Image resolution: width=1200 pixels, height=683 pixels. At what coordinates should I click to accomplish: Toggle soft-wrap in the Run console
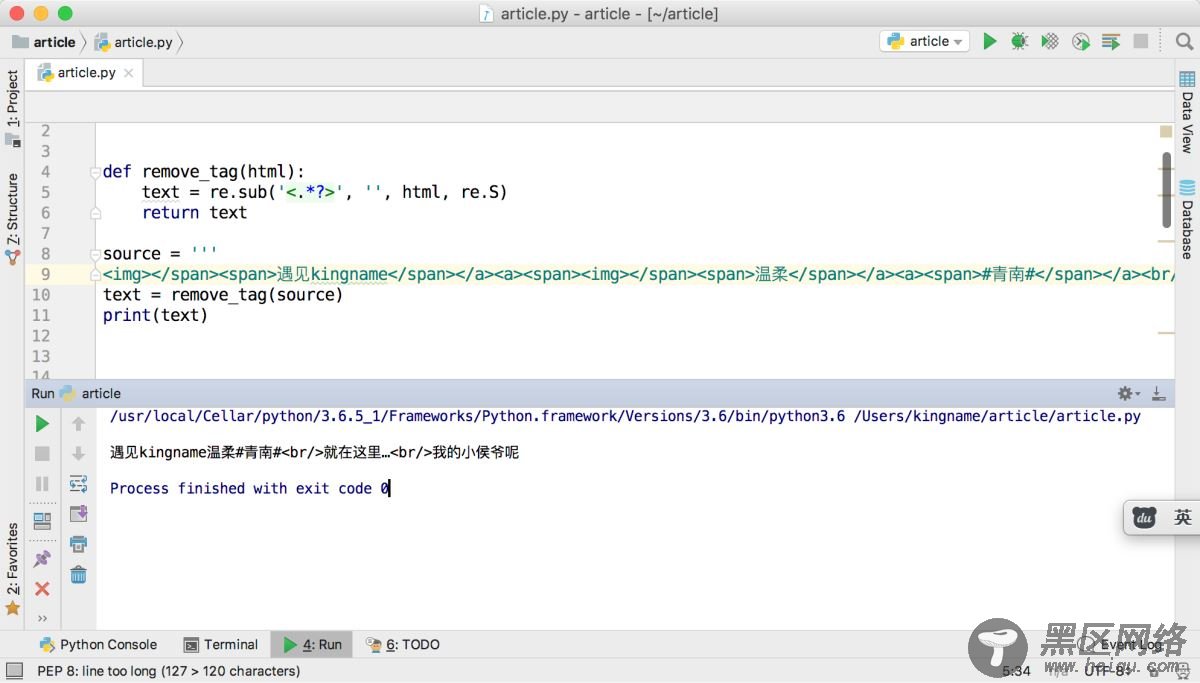pos(78,484)
